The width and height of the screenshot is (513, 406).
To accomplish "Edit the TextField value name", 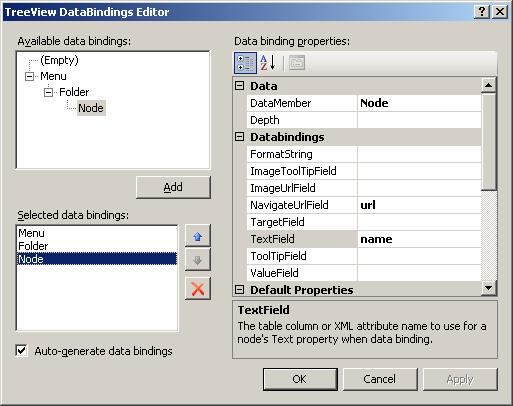I will click(419, 239).
